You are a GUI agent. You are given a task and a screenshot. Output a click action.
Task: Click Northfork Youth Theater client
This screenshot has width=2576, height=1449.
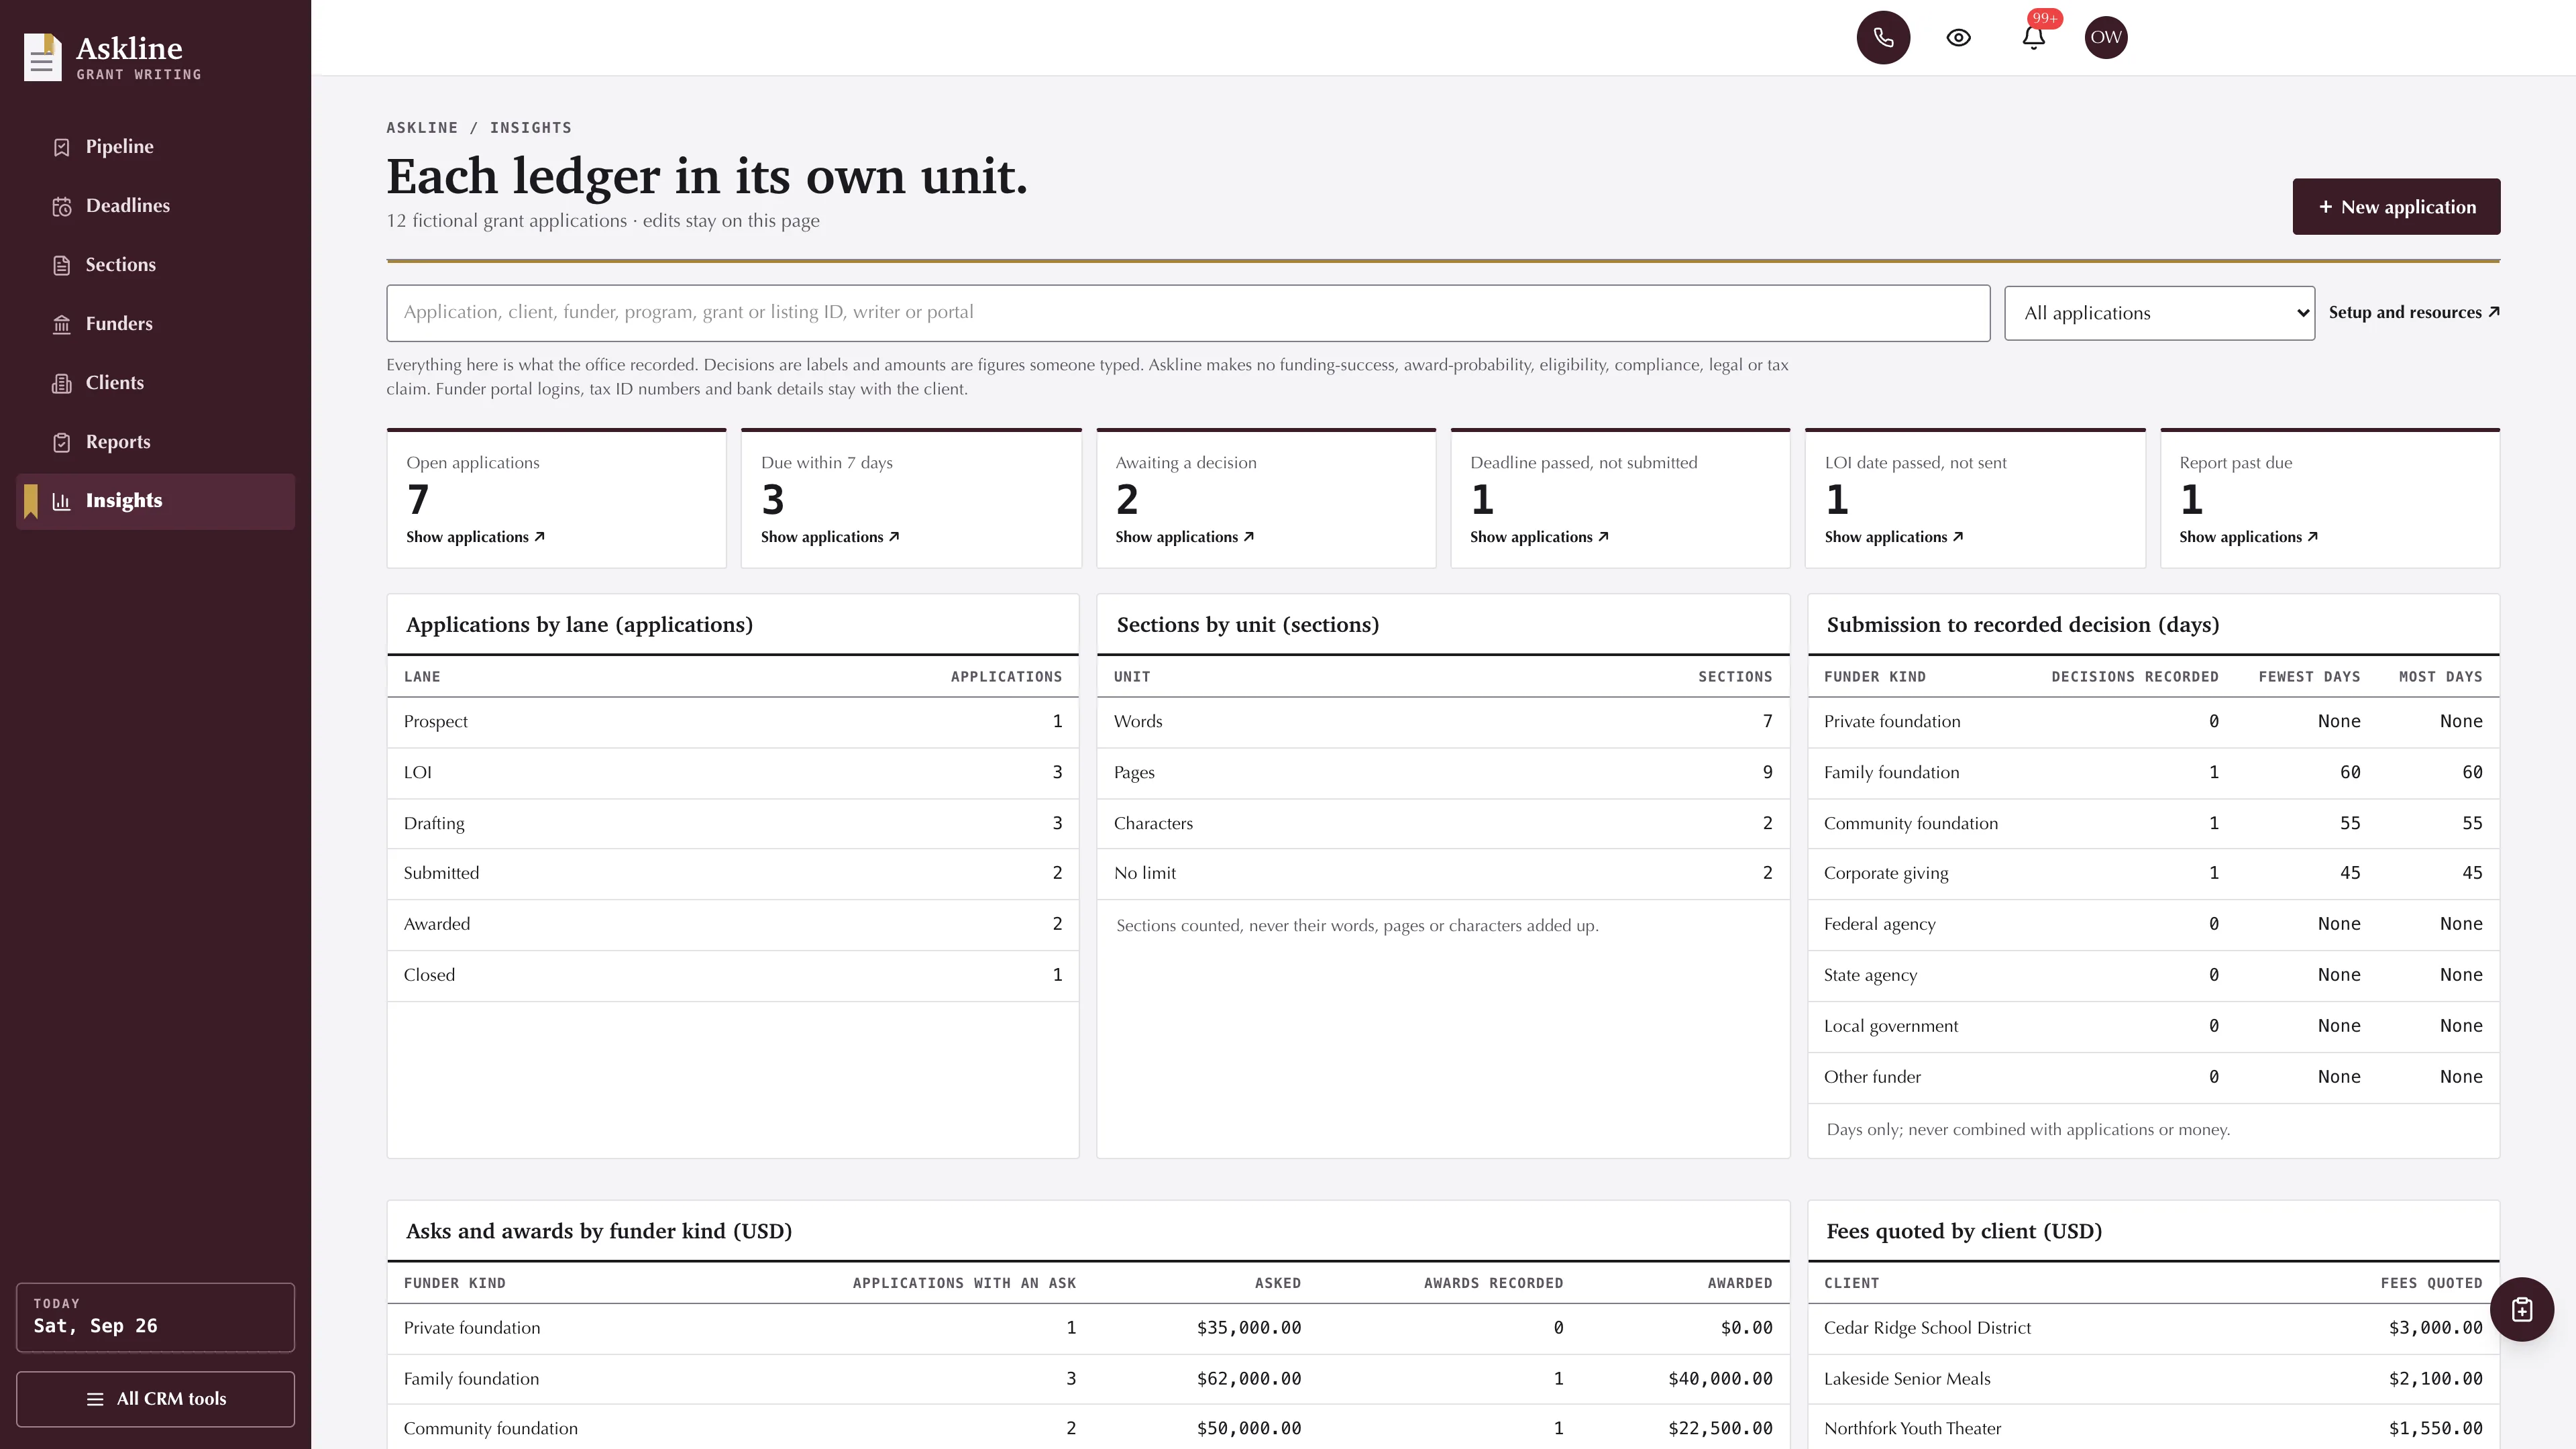1912,1428
